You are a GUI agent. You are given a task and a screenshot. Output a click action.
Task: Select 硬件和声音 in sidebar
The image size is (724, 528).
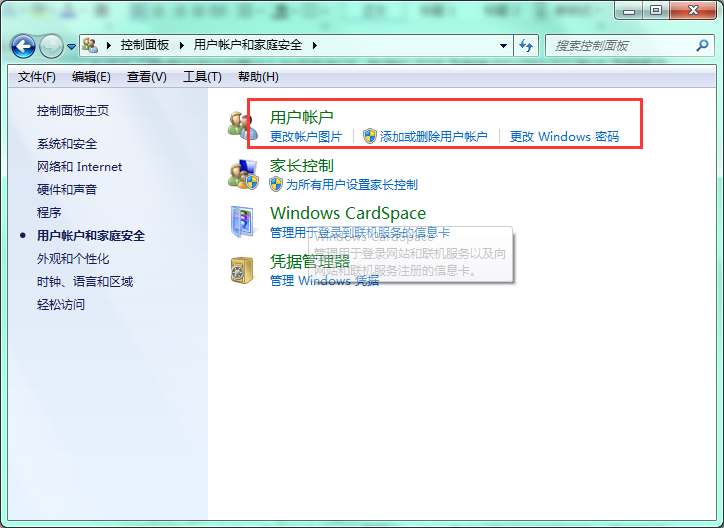coord(67,190)
